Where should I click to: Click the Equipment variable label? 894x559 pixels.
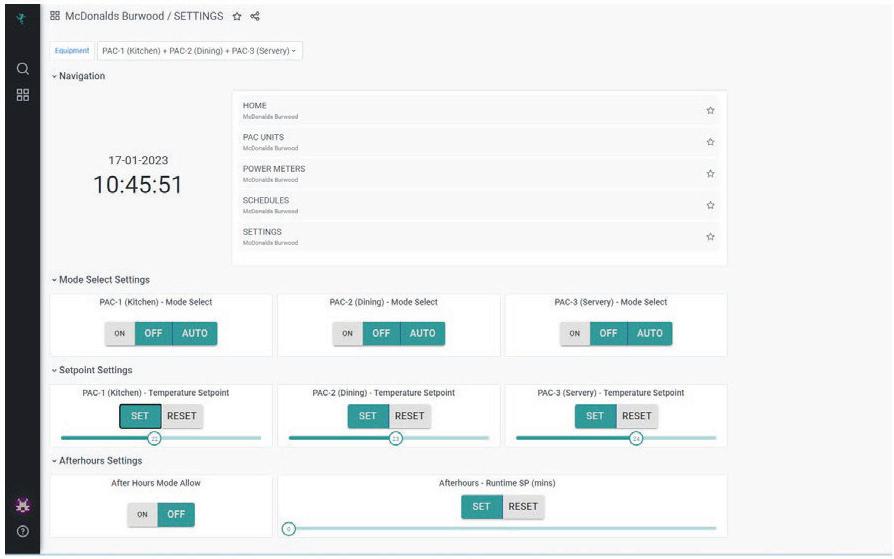[x=72, y=51]
